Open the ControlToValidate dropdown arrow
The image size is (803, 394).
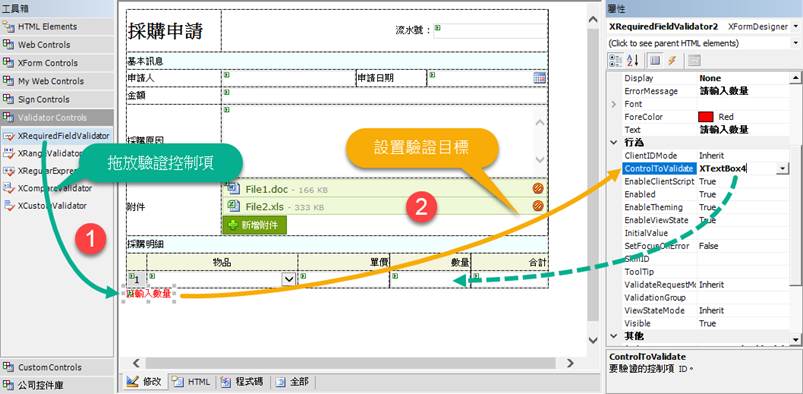783,169
